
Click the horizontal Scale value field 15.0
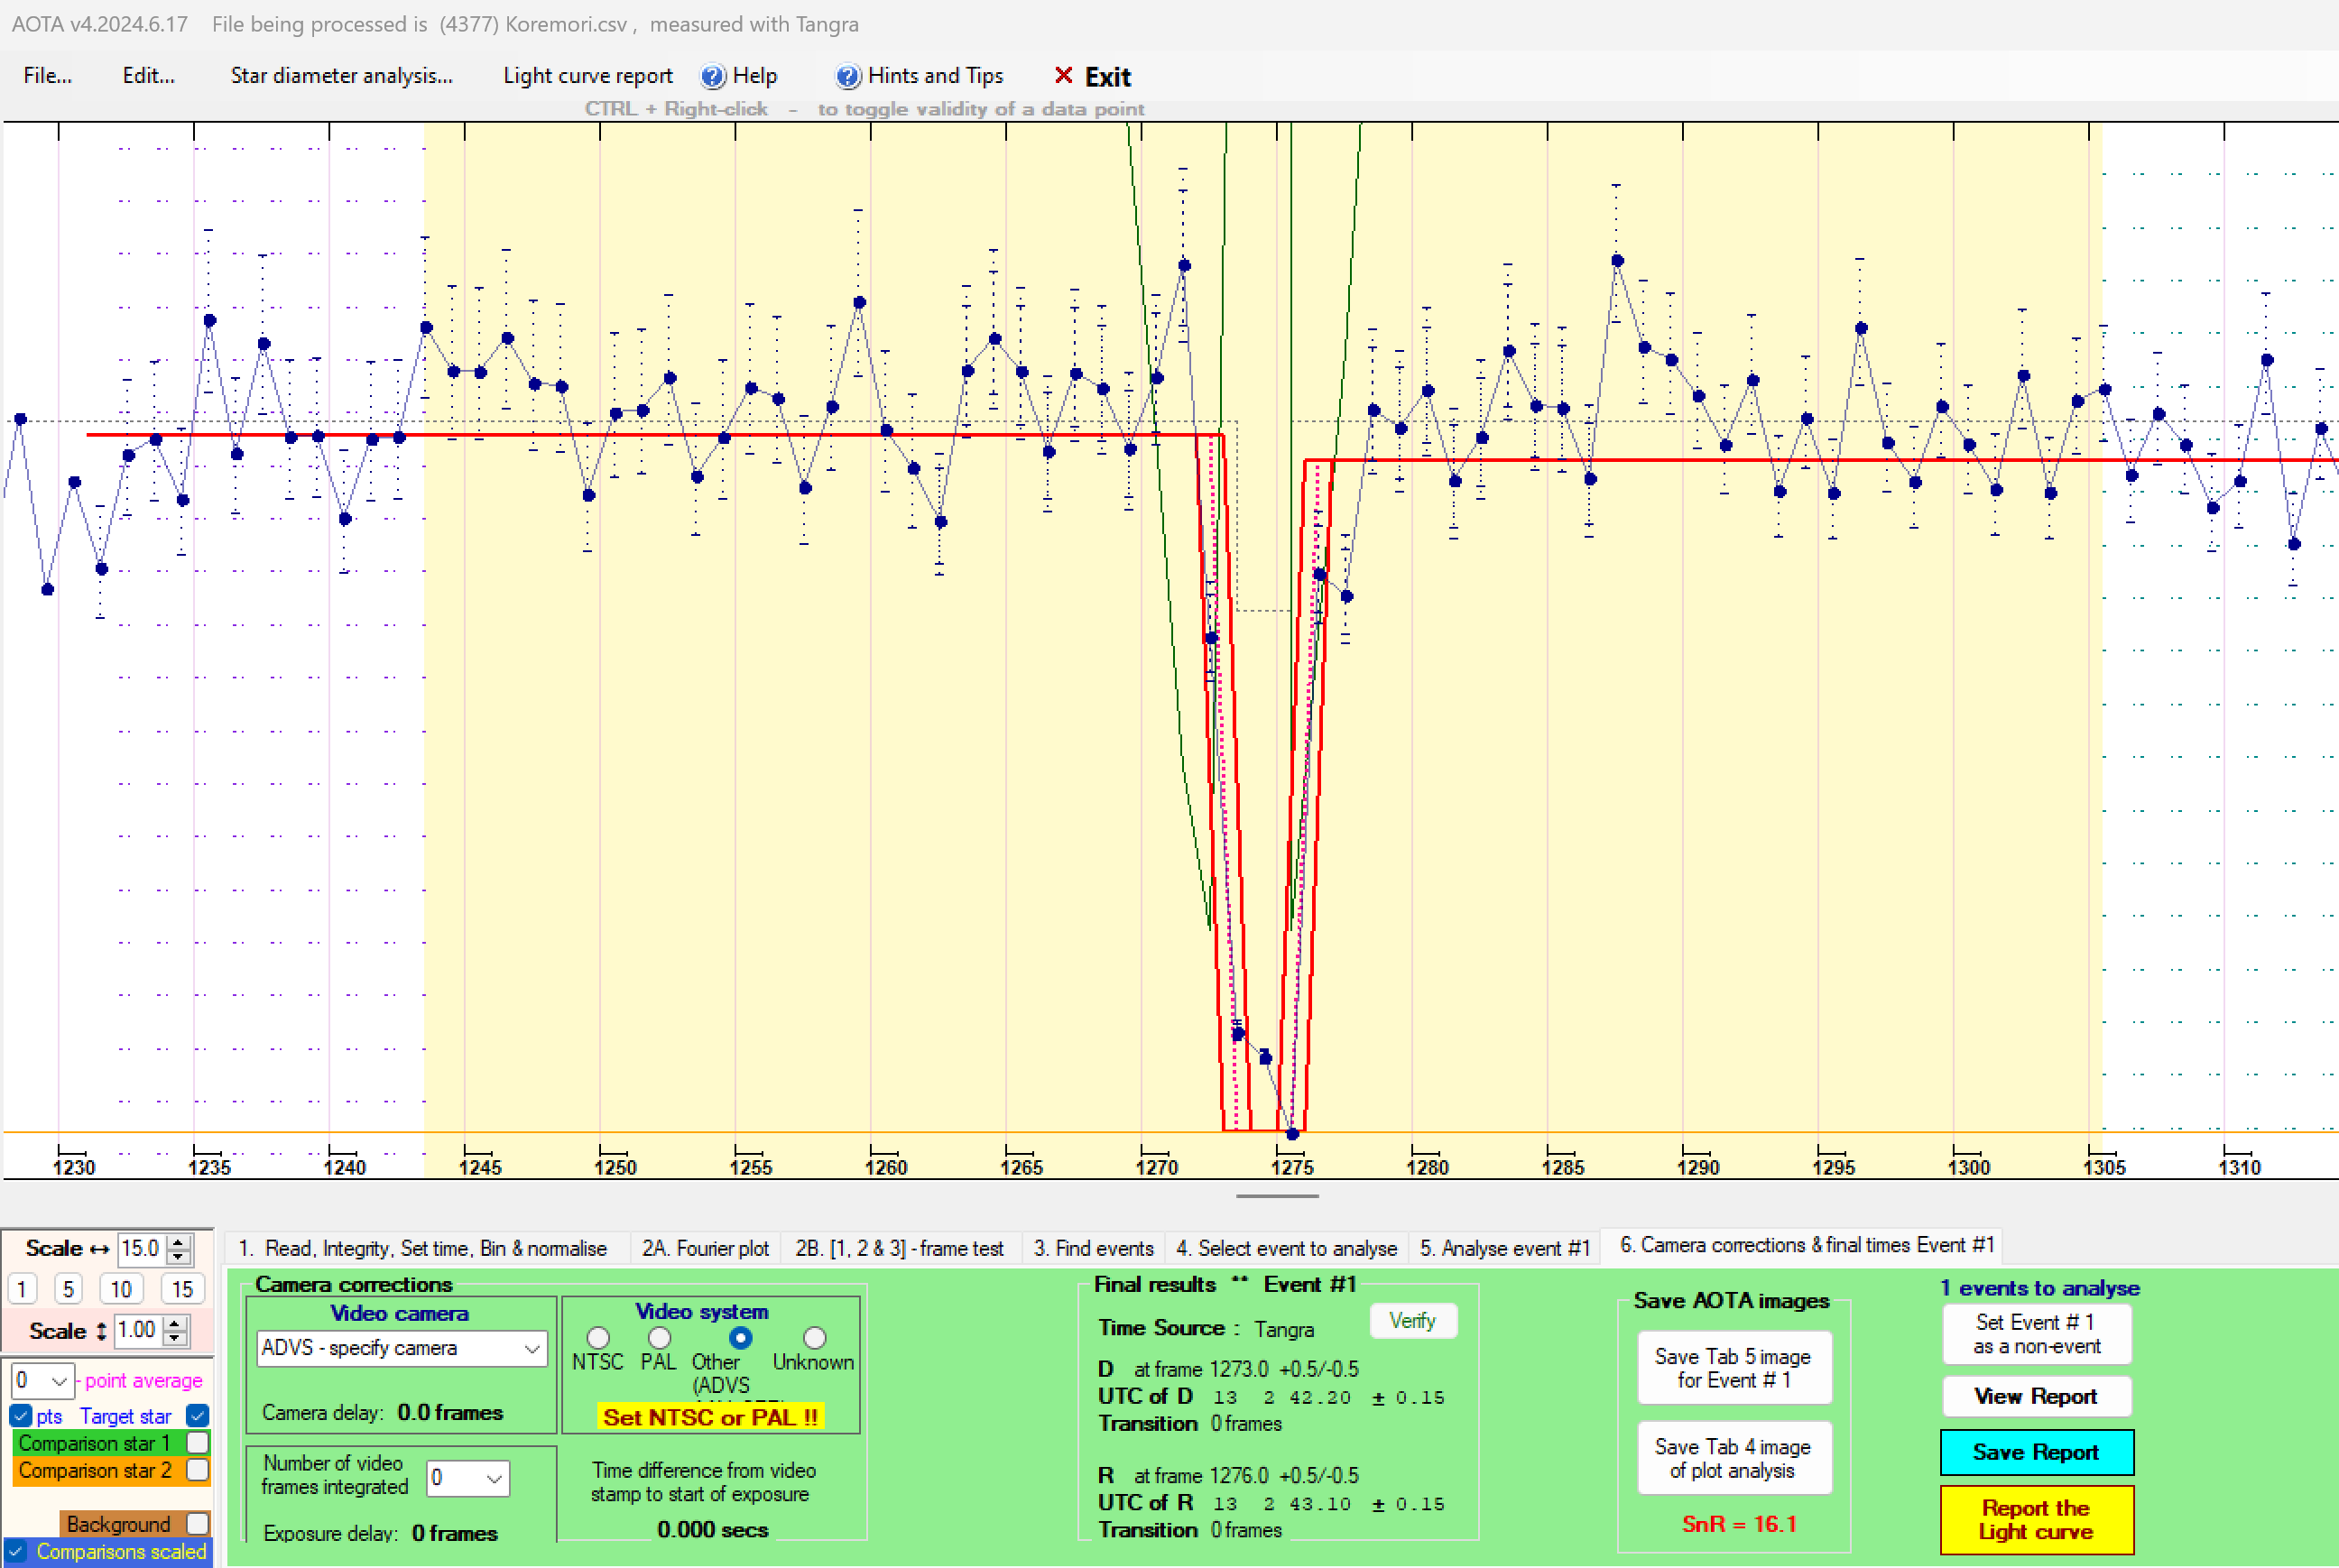click(142, 1248)
